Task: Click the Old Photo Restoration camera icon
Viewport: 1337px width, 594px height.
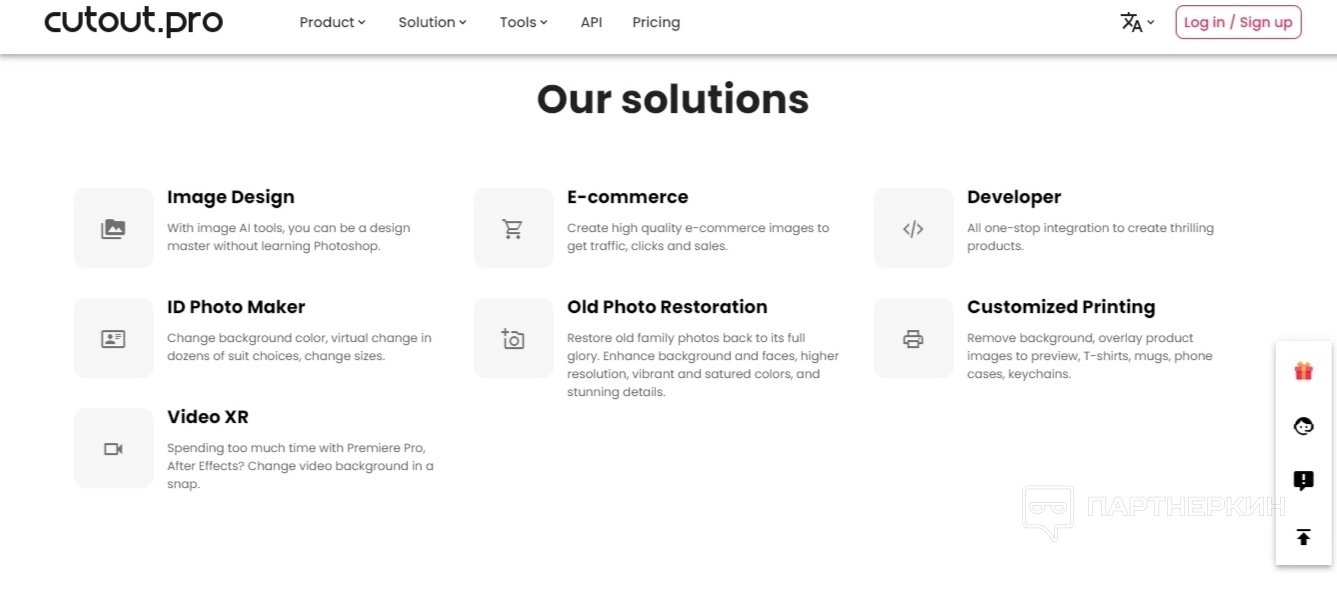Action: coord(513,339)
